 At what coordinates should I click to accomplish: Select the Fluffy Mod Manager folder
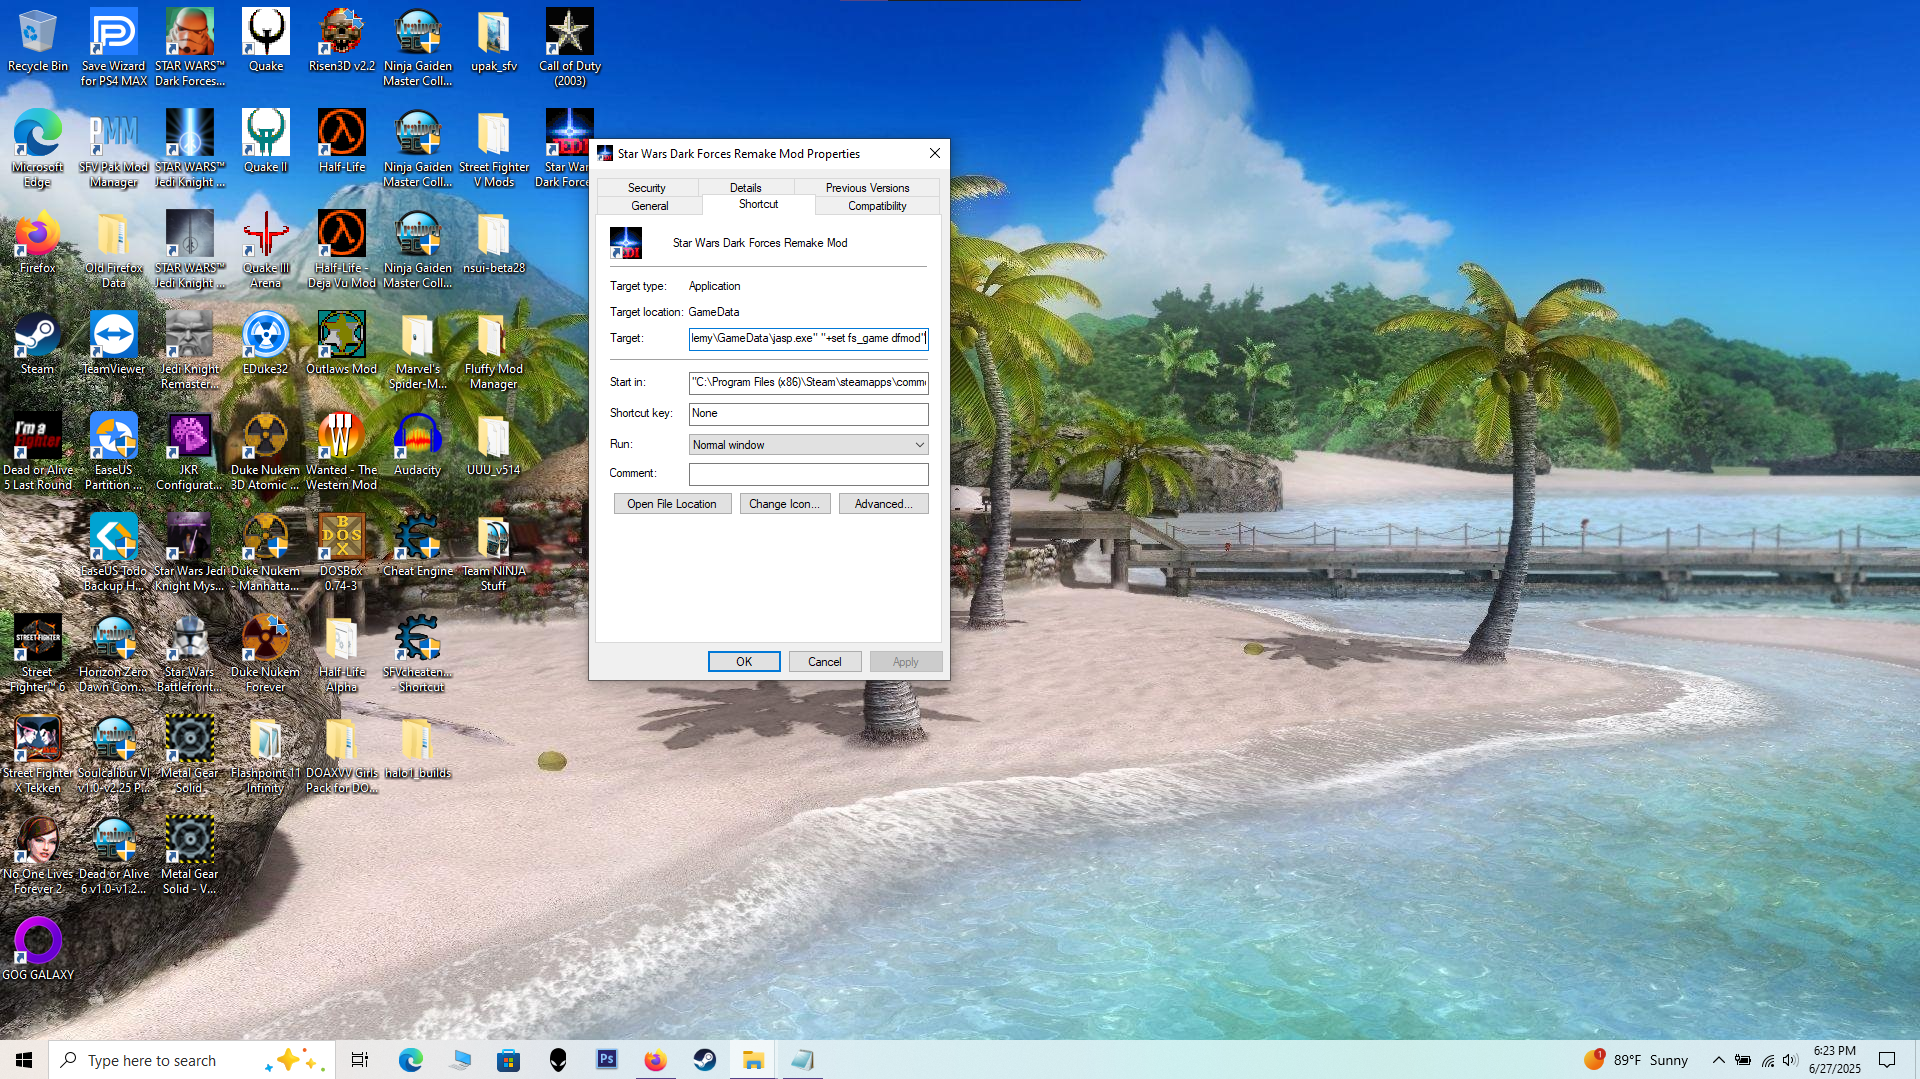pyautogui.click(x=494, y=351)
